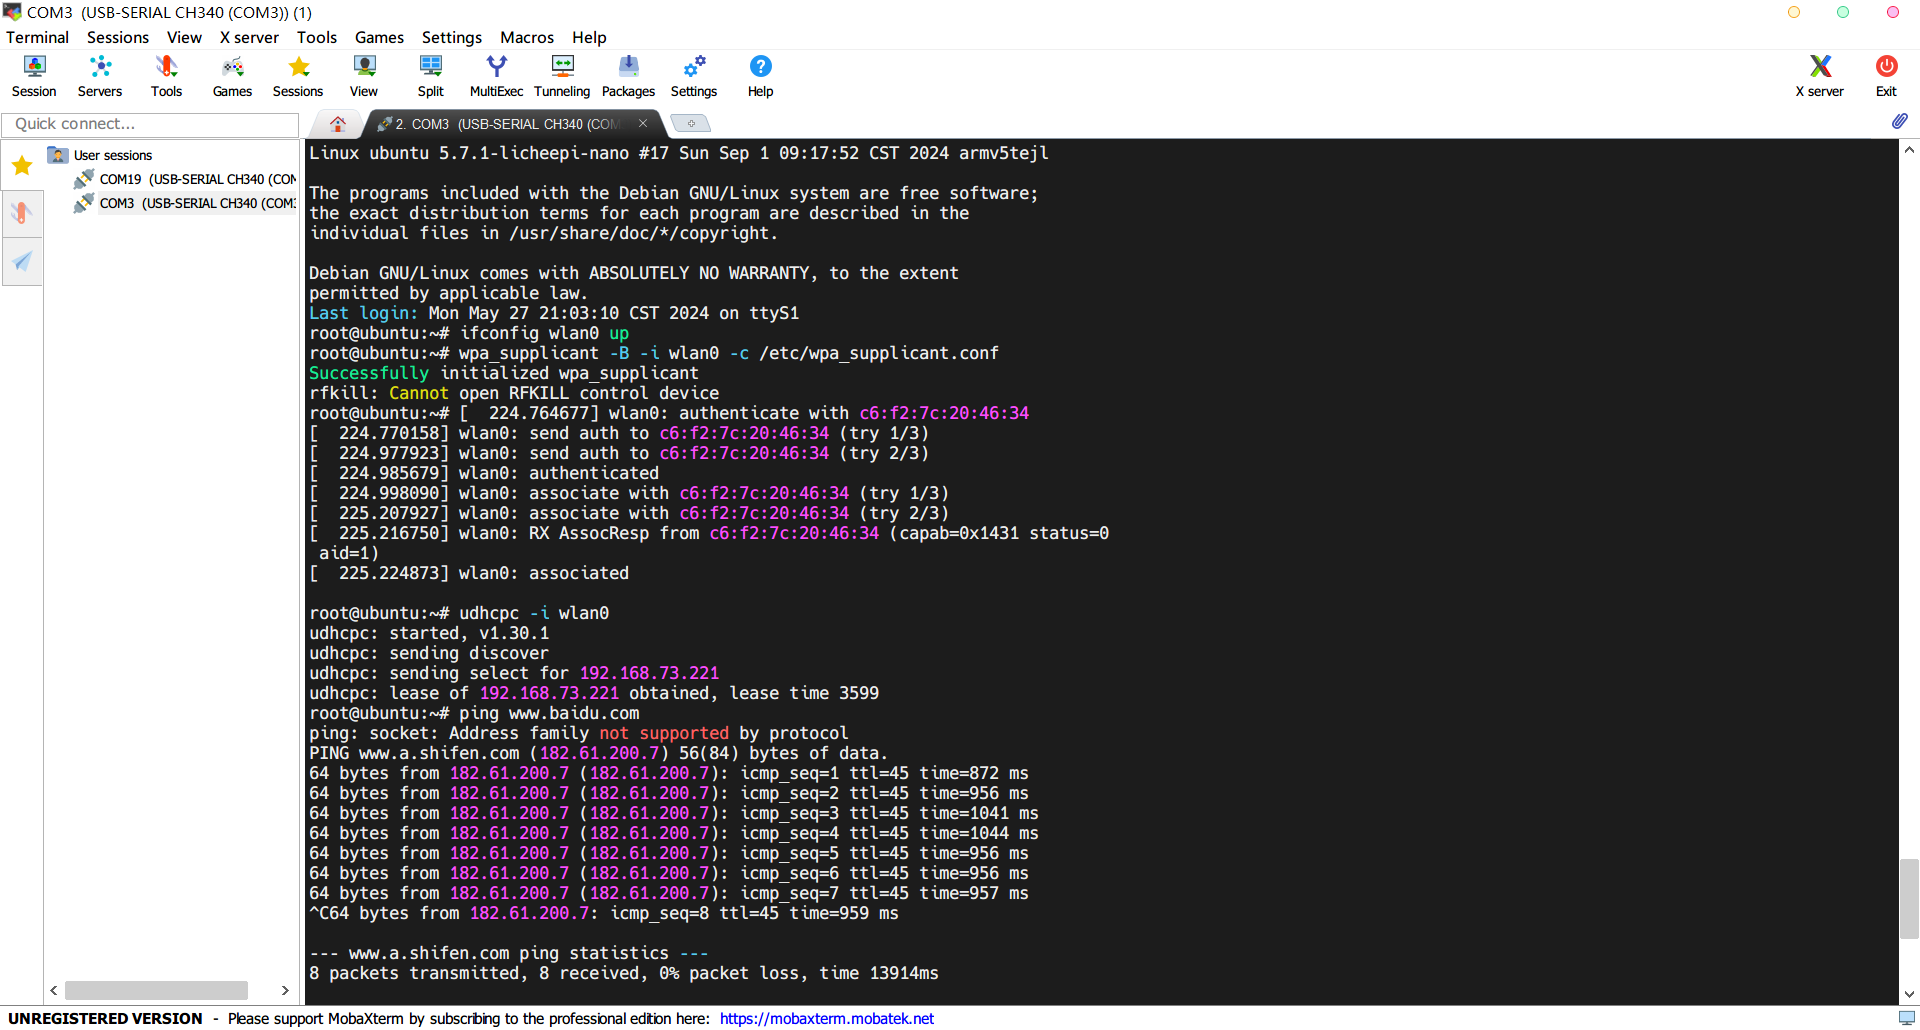This screenshot has width=1920, height=1030.
Task: Open the Tools toolbar icon
Action: (166, 76)
